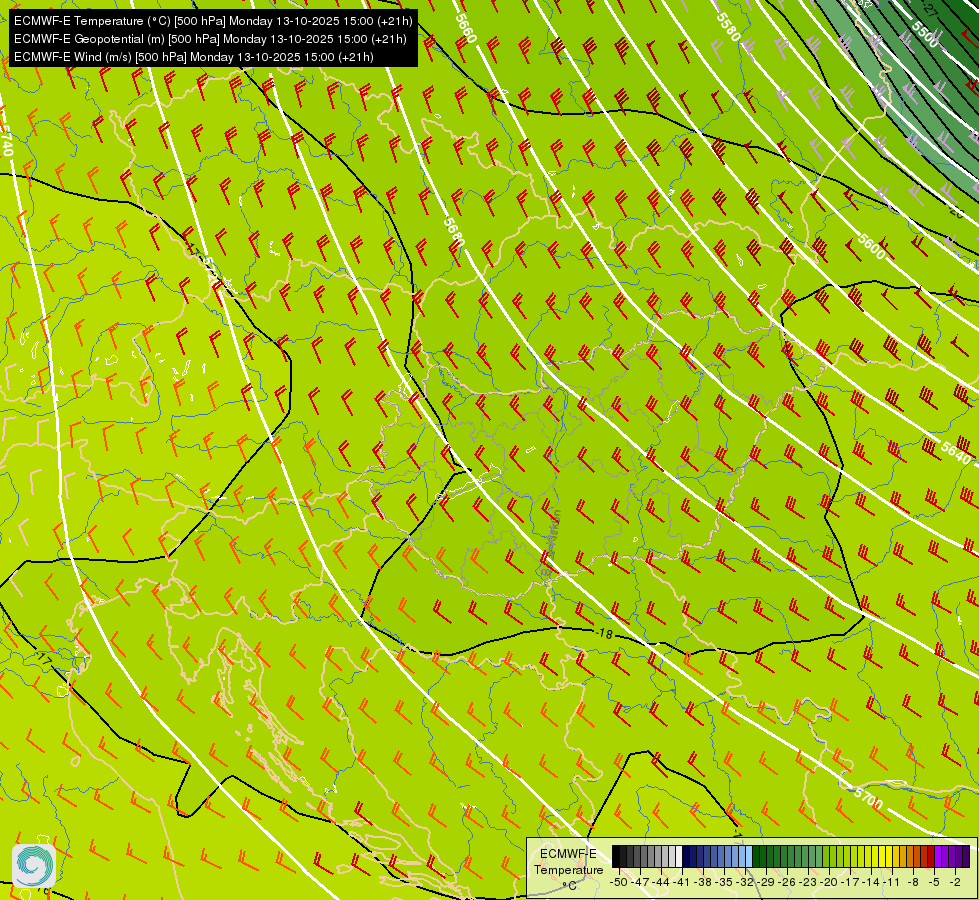The width and height of the screenshot is (979, 900).
Task: Pick the black swatch on the legend
Action: click(616, 857)
